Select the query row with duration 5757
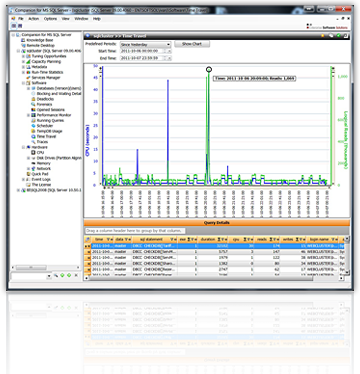This screenshot has height=374, width=360. pyautogui.click(x=215, y=252)
